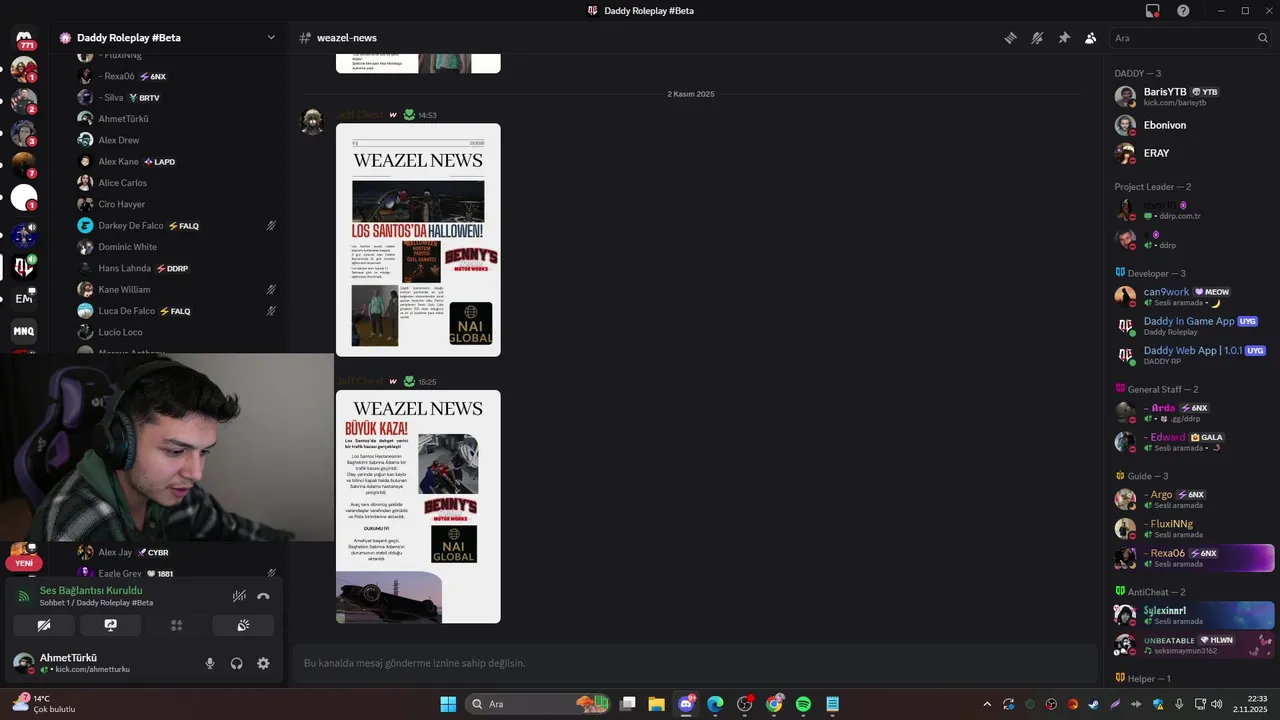Open can9work developer profile
This screenshot has width=1280, height=720.
coord(1192,296)
